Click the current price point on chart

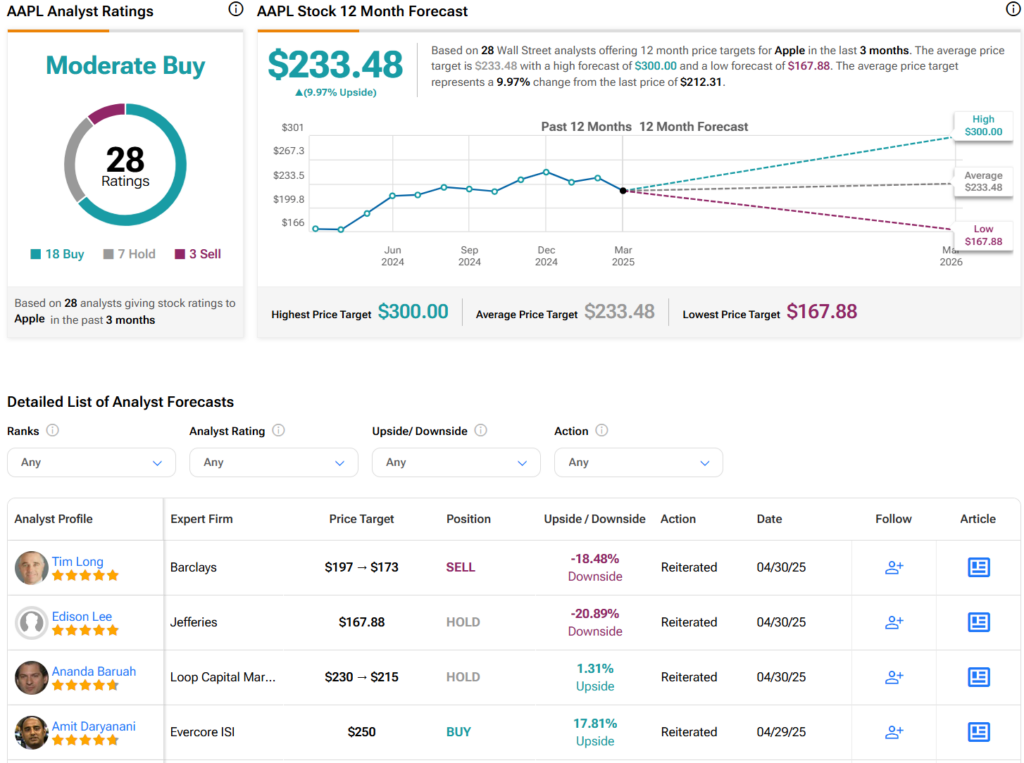(623, 191)
